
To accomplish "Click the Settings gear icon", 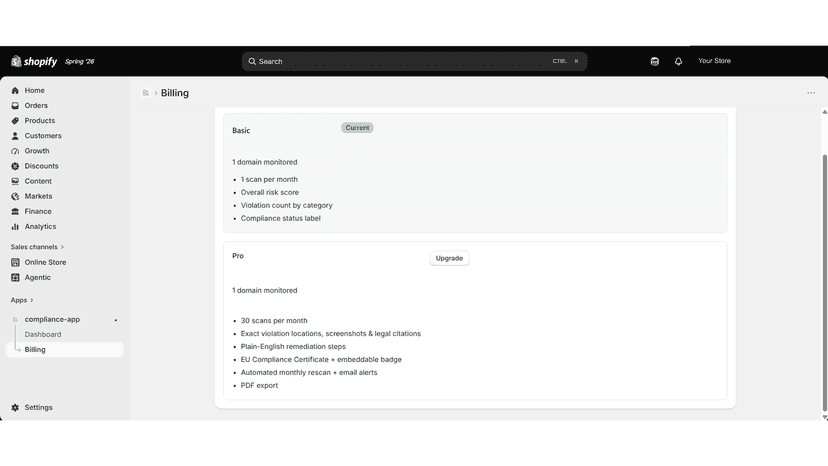I will point(15,407).
